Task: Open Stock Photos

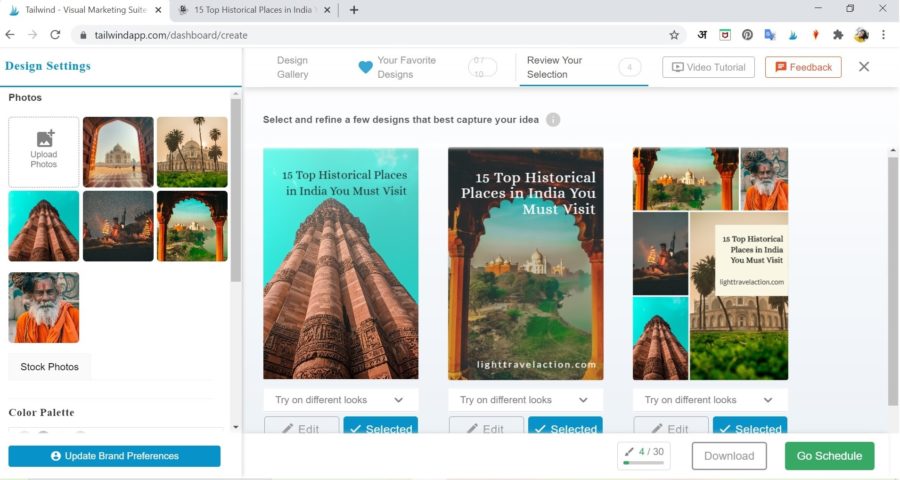Action: 49,366
